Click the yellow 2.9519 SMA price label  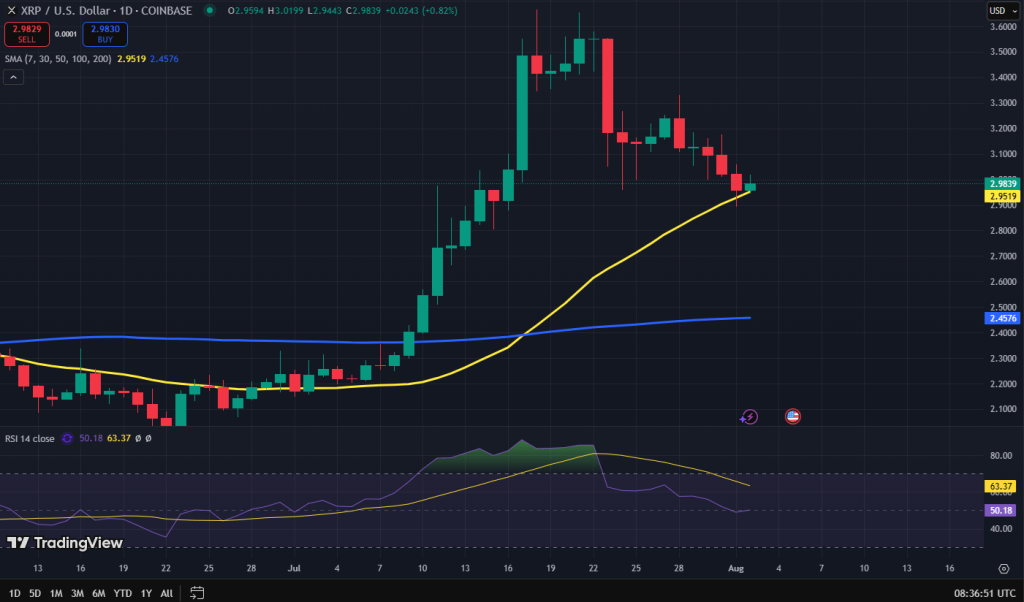(1002, 196)
